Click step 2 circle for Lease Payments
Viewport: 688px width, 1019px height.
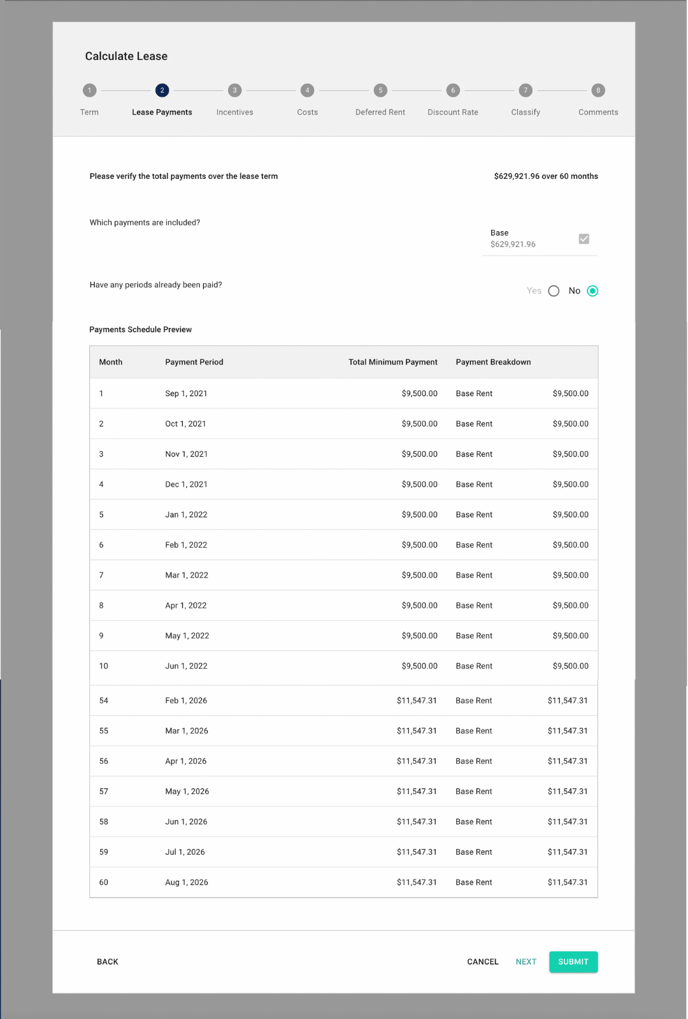(x=162, y=90)
